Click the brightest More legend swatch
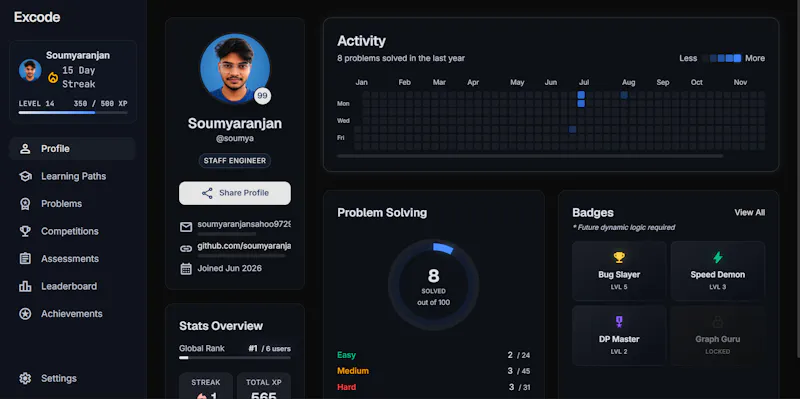800x399 pixels. pyautogui.click(x=737, y=58)
